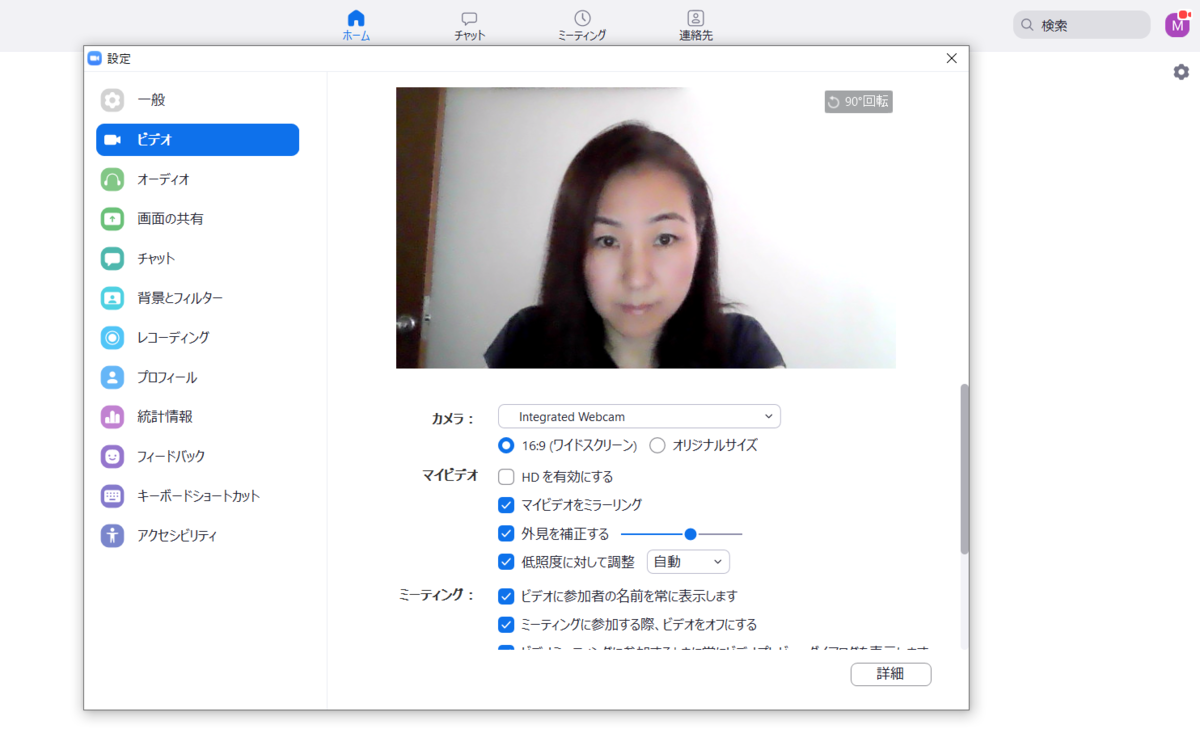Click the オーディオ headphone icon
The image size is (1200, 750).
pos(112,179)
